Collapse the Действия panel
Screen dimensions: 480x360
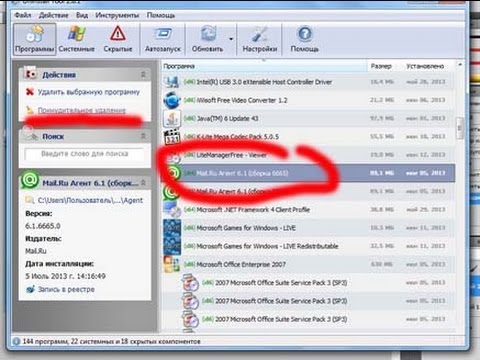(x=143, y=74)
